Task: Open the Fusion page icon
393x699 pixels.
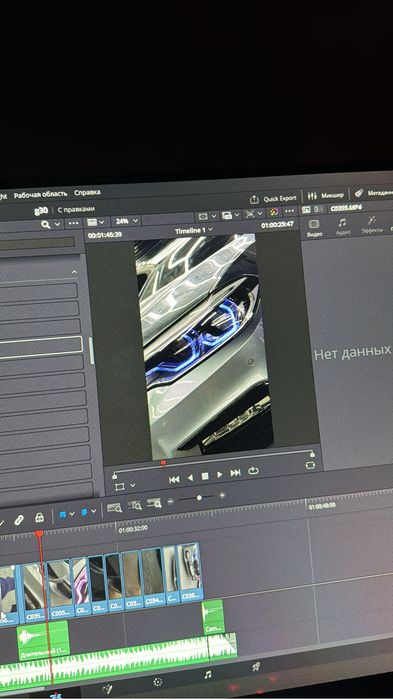Action: click(x=107, y=689)
